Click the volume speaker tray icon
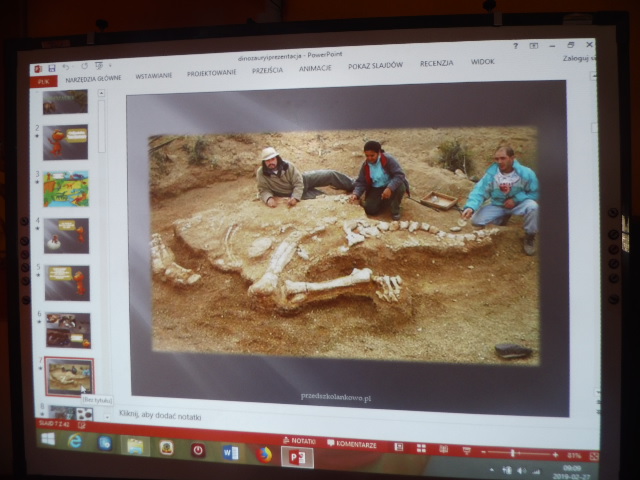The height and width of the screenshot is (480, 640). click(521, 471)
